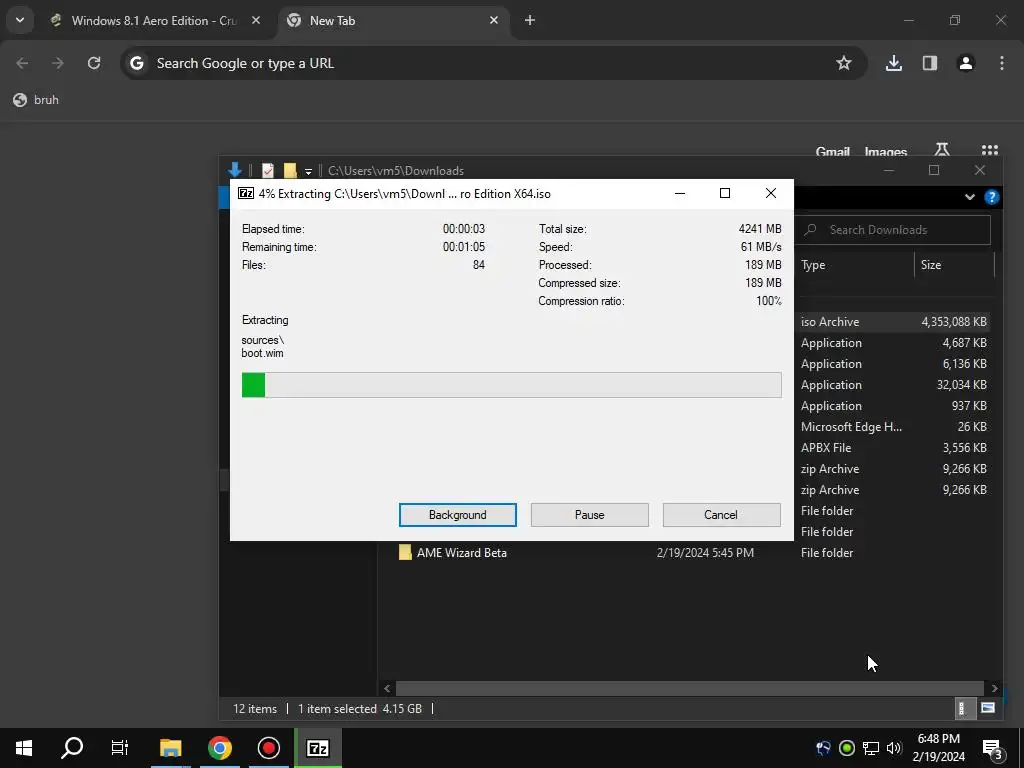Click Explorer new folder quick-access icon
Image resolution: width=1024 pixels, height=768 pixels.
tap(290, 170)
